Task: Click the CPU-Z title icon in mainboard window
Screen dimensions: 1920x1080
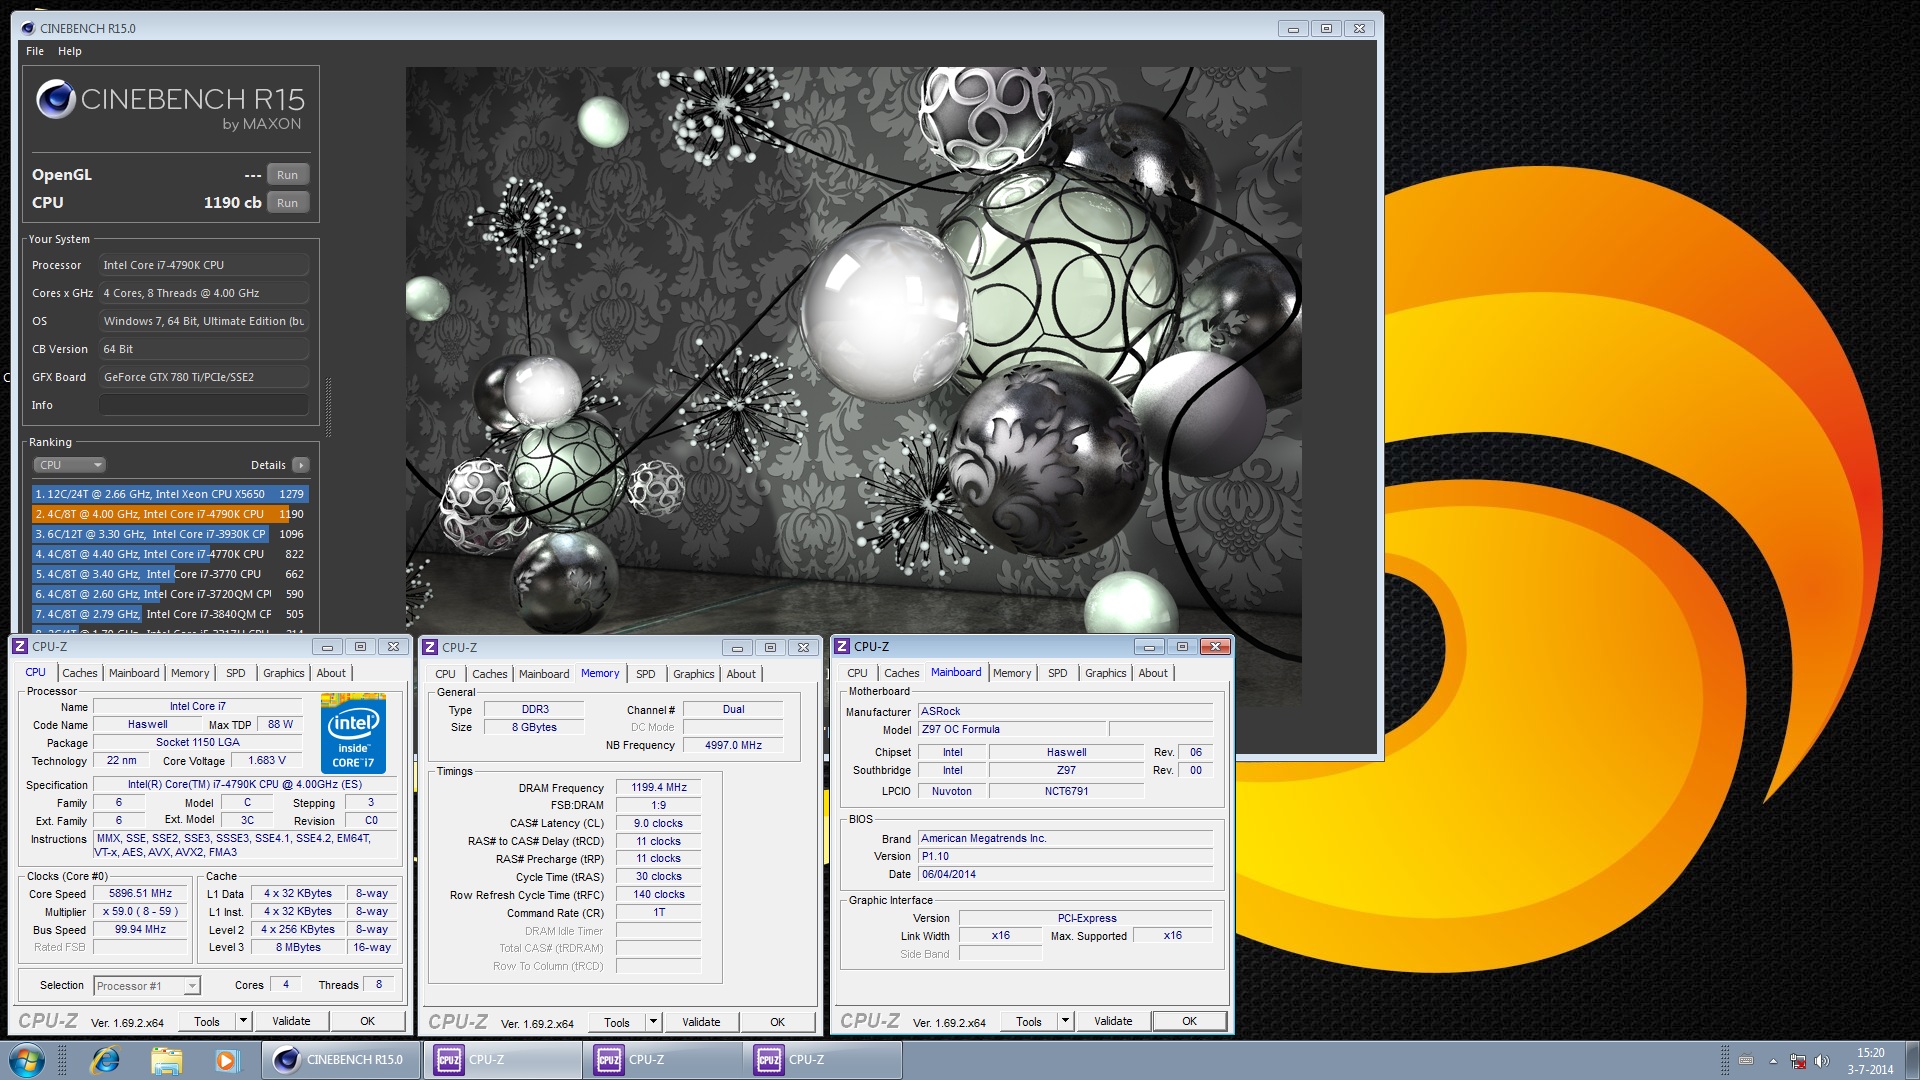Action: tap(842, 647)
